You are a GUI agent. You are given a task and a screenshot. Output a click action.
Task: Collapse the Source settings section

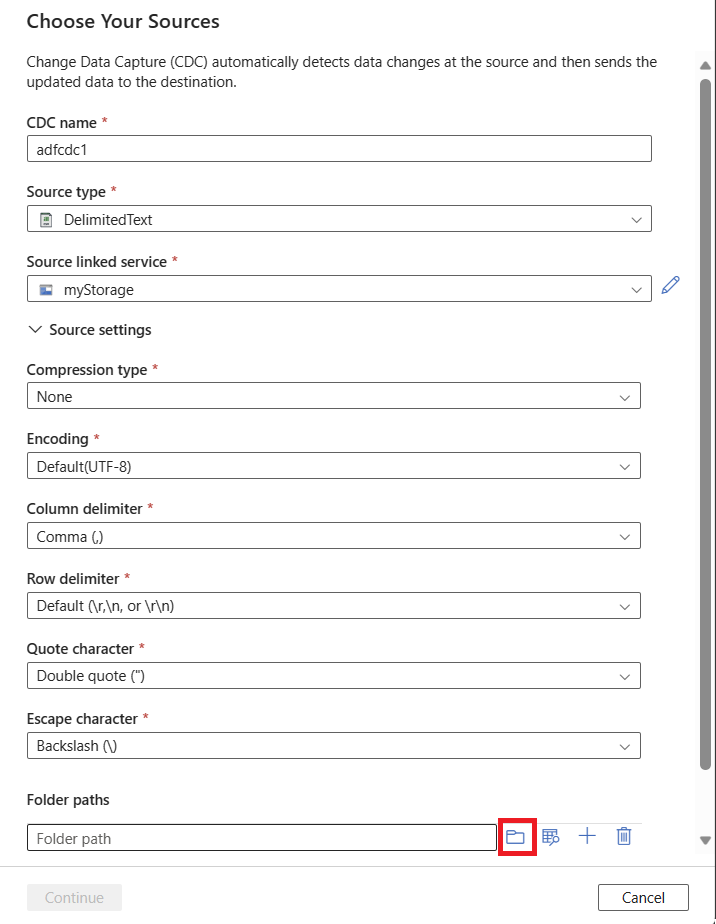pos(36,330)
